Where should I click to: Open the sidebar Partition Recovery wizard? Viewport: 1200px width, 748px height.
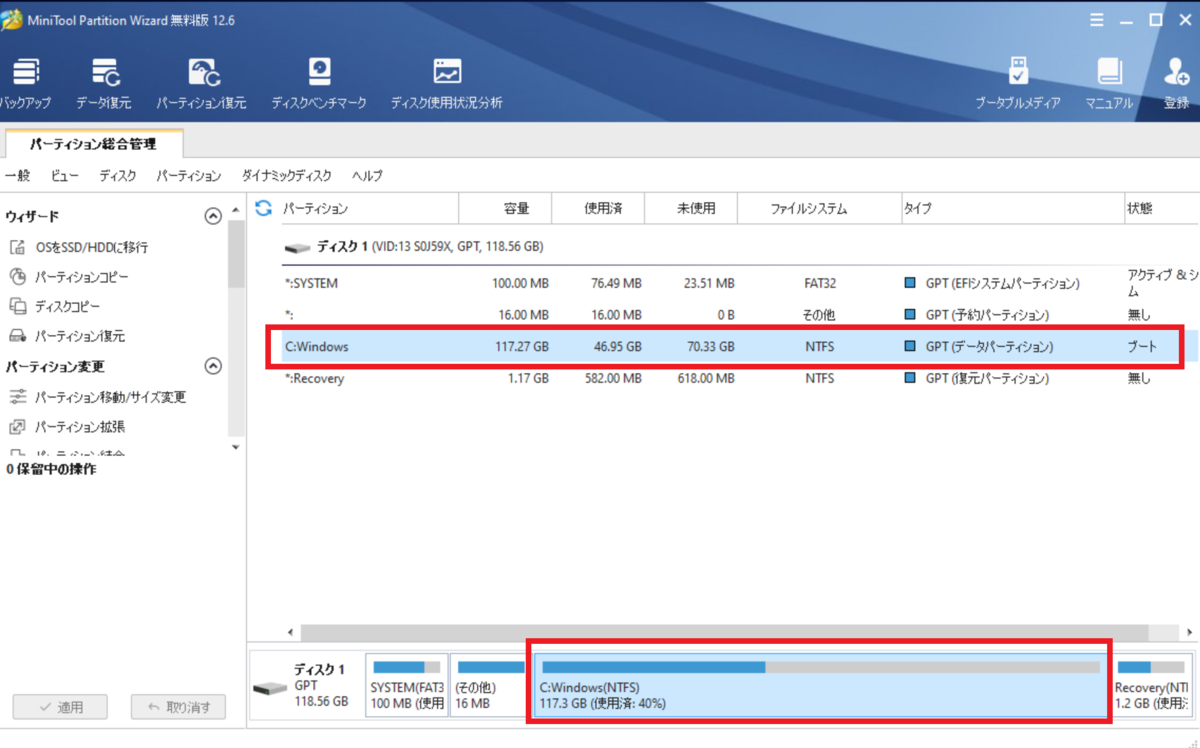click(67, 337)
